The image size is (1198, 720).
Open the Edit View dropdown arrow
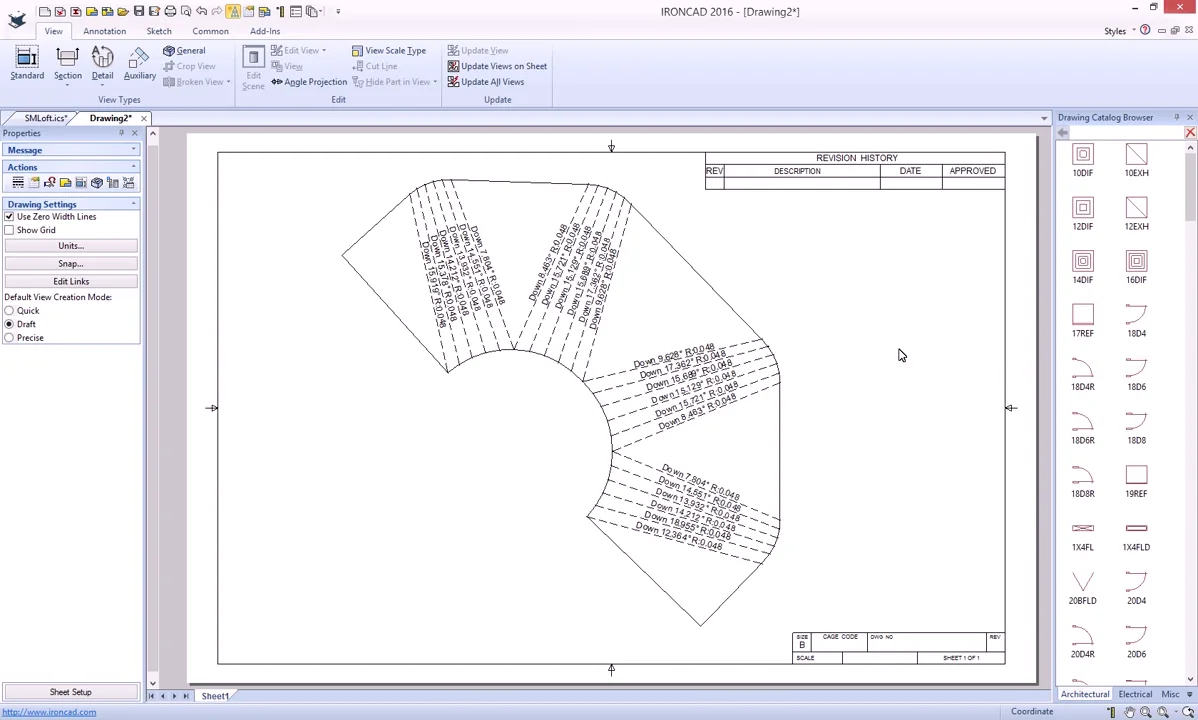click(324, 50)
